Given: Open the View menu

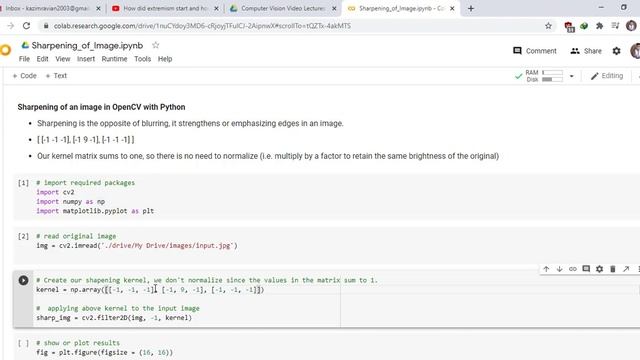Looking at the screenshot, I should coord(62,59).
